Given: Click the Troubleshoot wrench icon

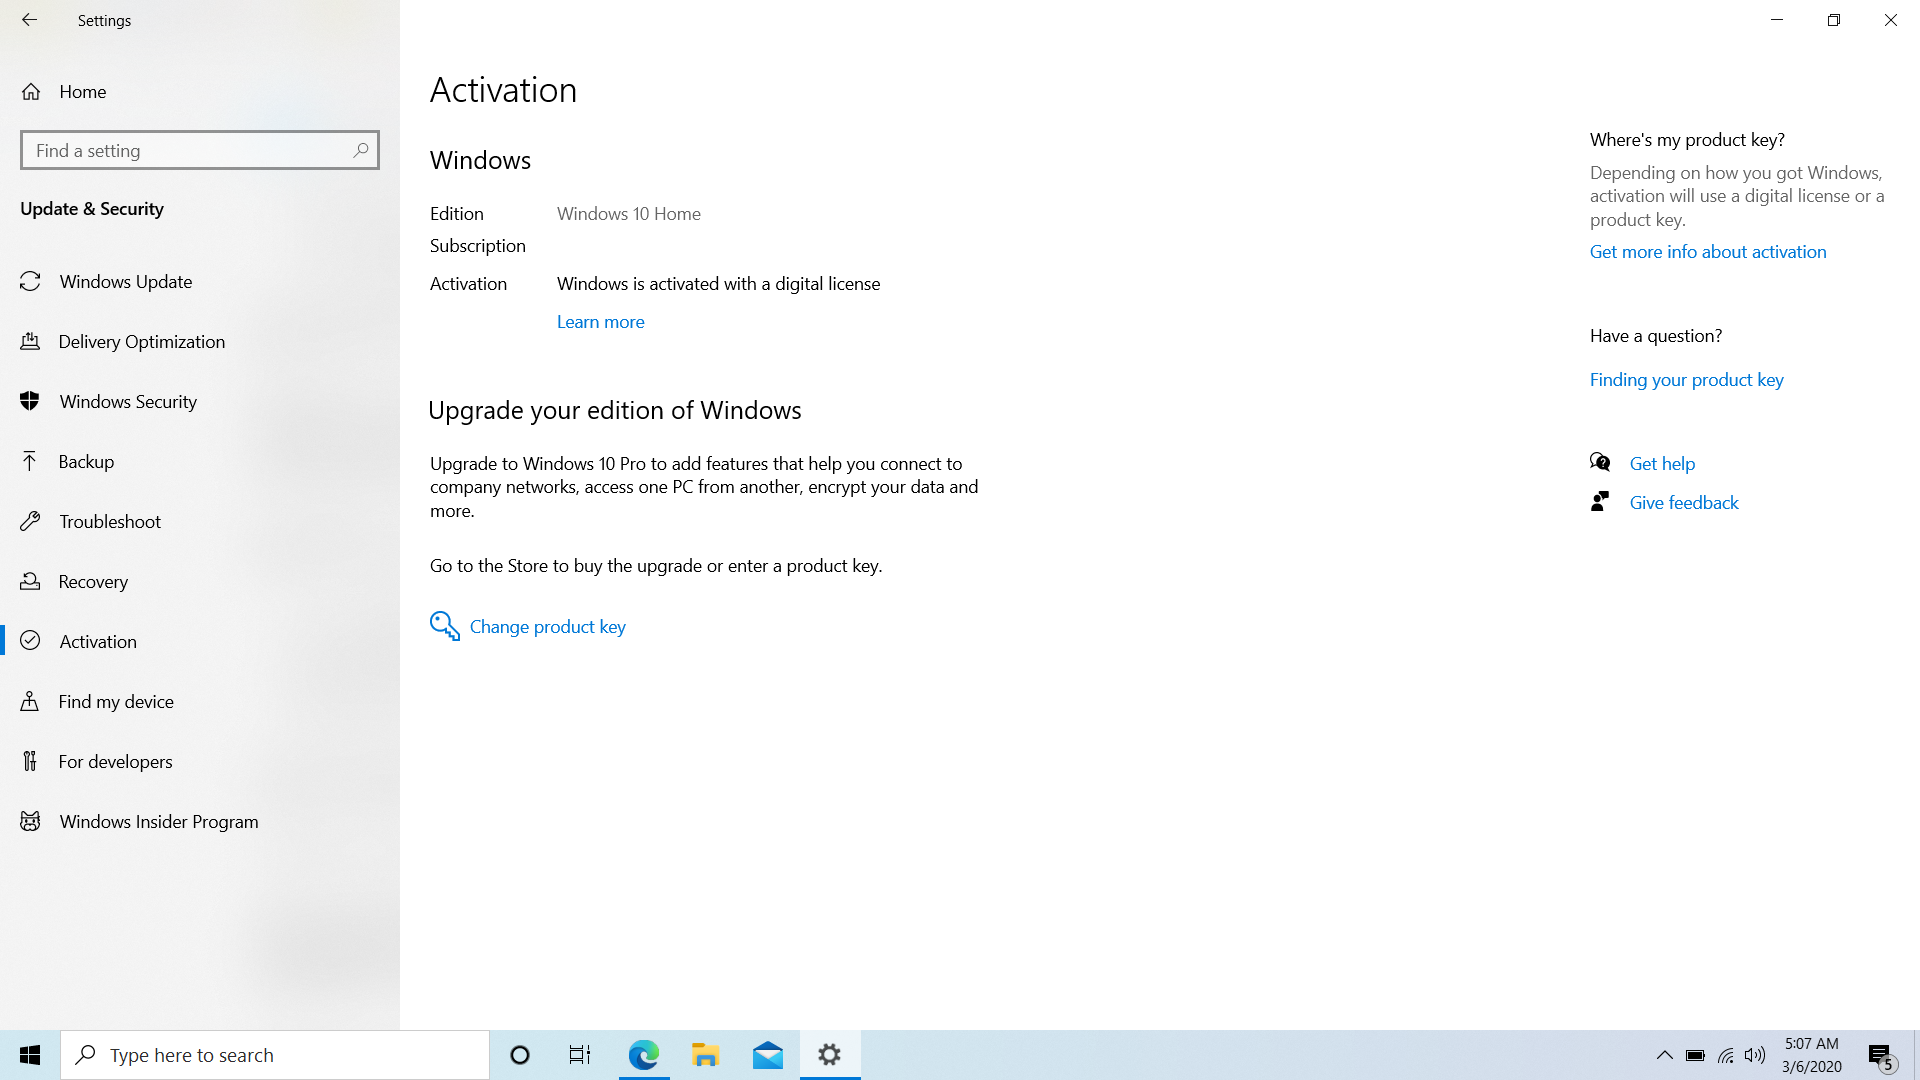Looking at the screenshot, I should [x=30, y=522].
